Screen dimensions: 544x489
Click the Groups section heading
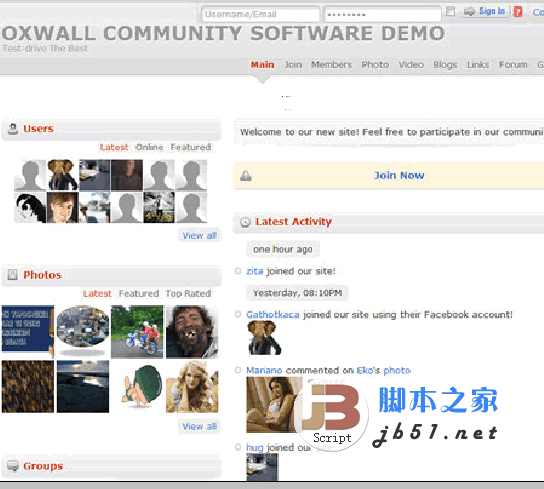click(x=43, y=466)
